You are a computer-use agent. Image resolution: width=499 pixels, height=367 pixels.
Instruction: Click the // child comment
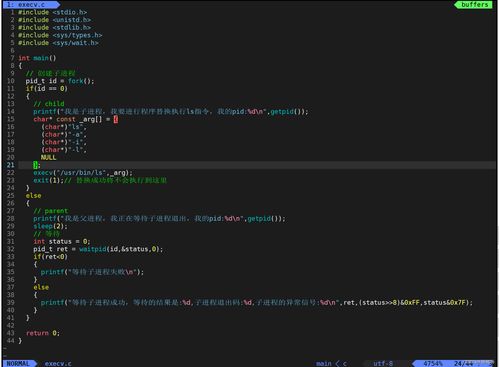49,104
